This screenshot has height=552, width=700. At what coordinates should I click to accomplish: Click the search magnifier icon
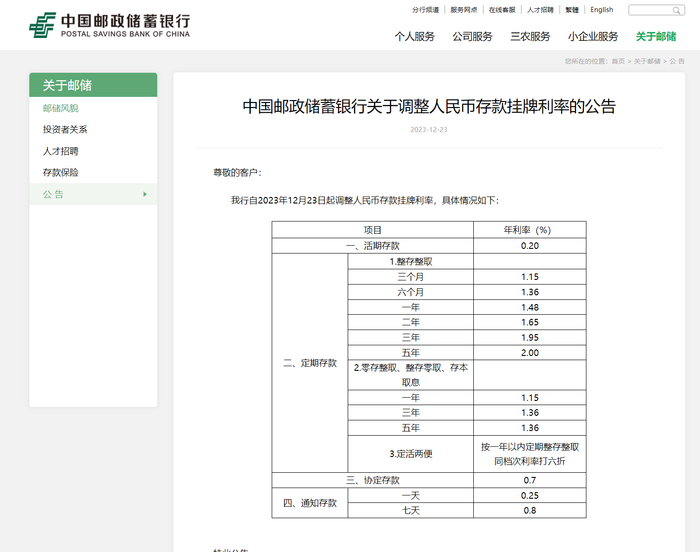point(677,10)
